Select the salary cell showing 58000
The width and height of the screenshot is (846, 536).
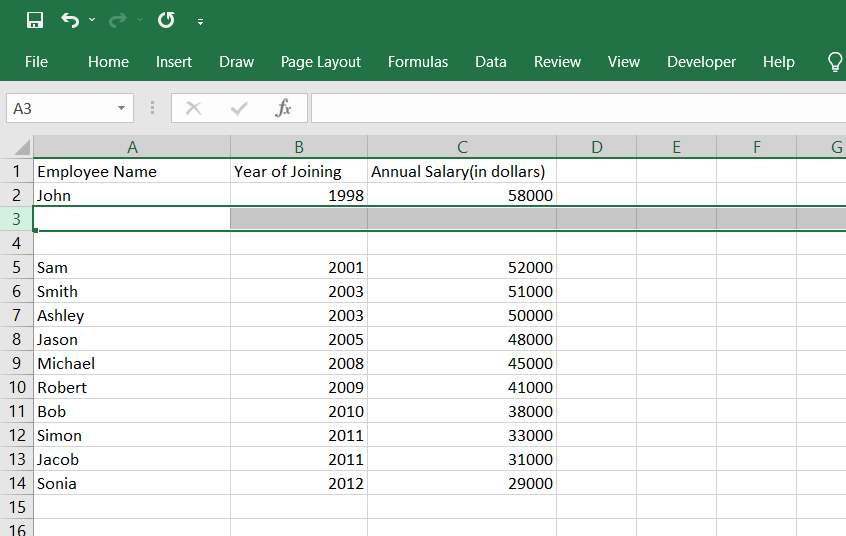click(x=462, y=195)
